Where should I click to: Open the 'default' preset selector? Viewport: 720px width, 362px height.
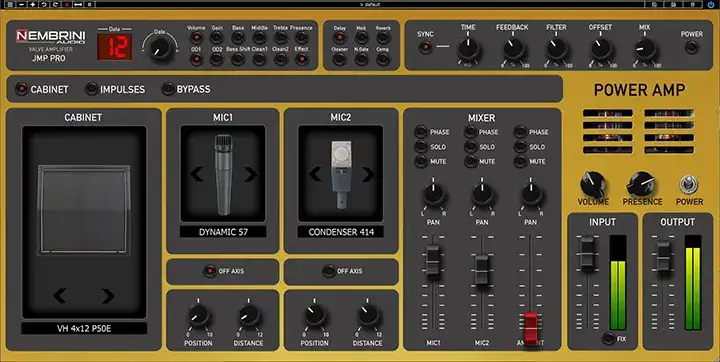370,4
